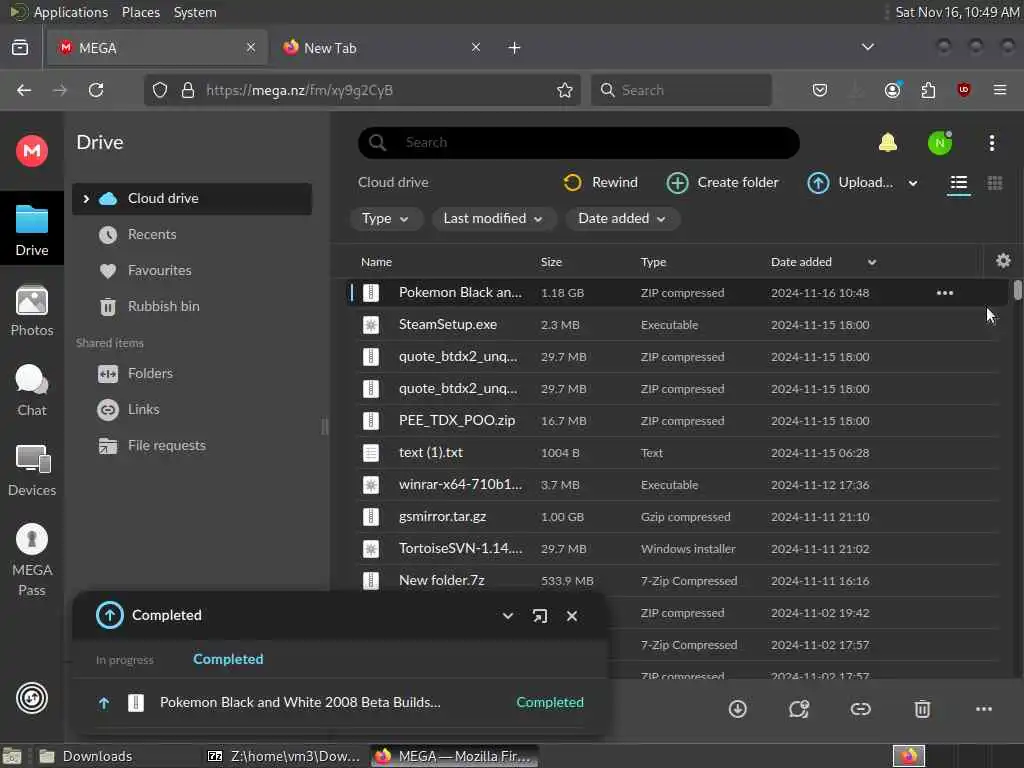1024x768 pixels.
Task: Open more actions dots in bottom bar
Action: (984, 709)
